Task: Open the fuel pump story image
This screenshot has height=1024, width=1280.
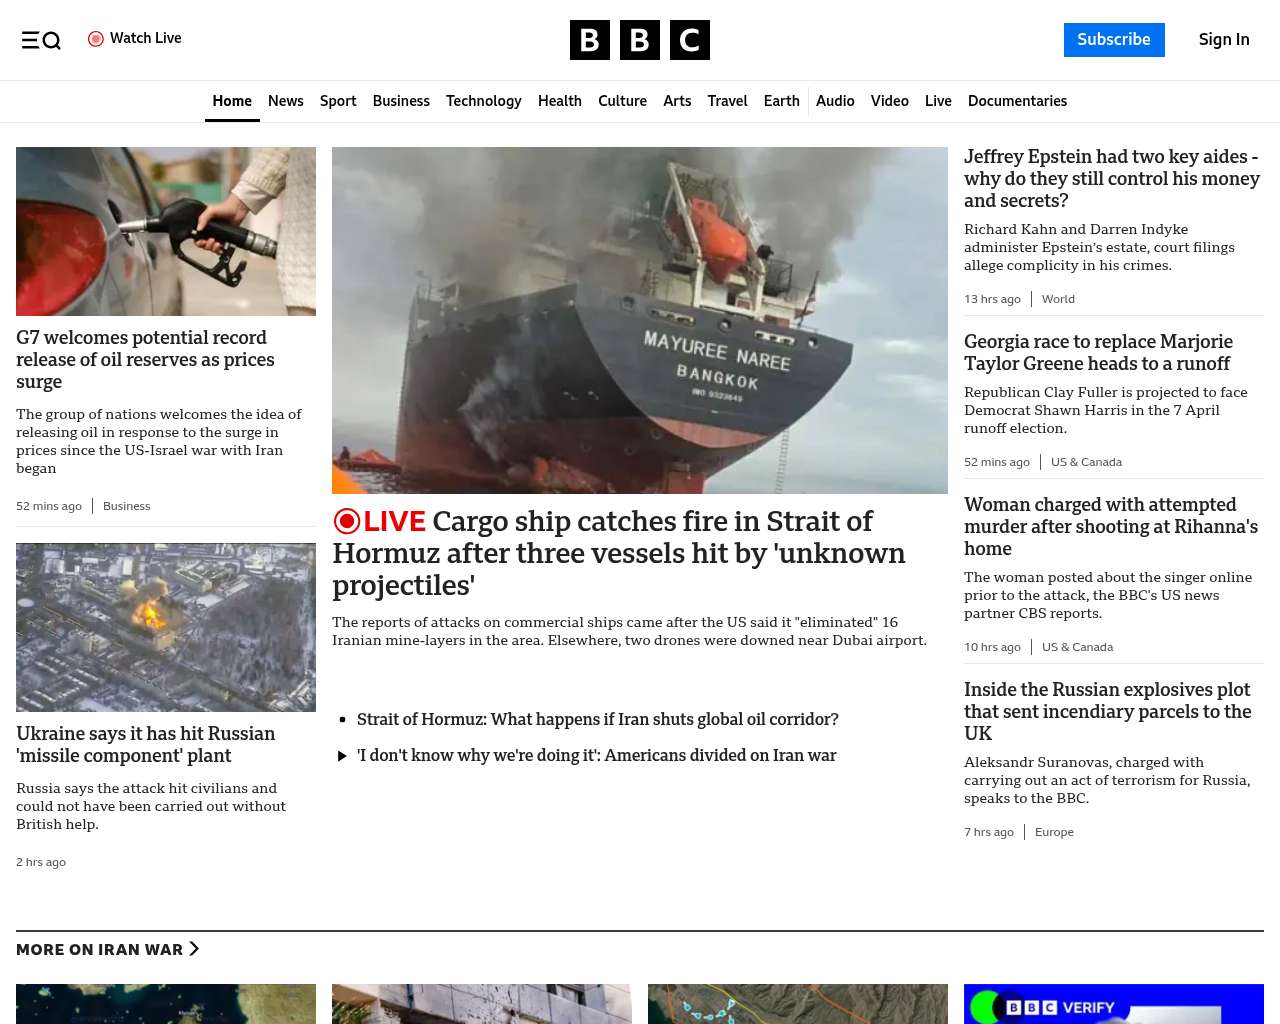Action: [x=166, y=231]
